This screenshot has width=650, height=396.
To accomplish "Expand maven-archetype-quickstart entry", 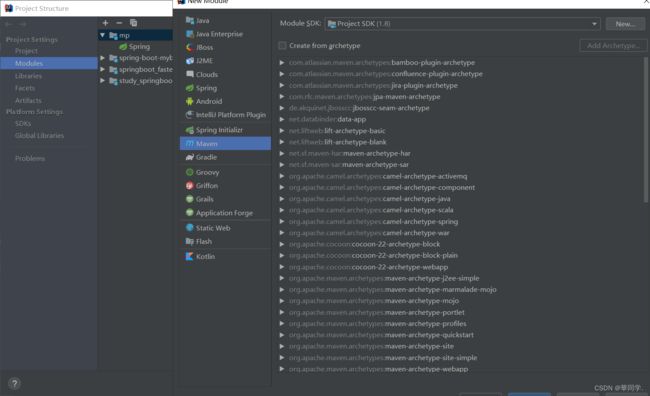I will (282, 335).
